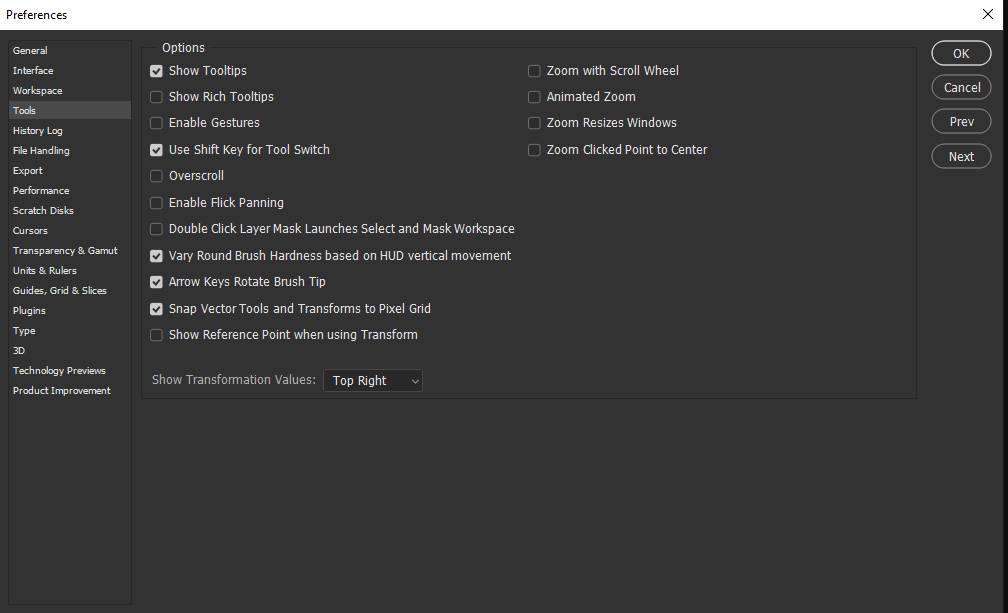Disable Show Tooltips
Viewport: 1008px width, 613px height.
click(x=156, y=70)
